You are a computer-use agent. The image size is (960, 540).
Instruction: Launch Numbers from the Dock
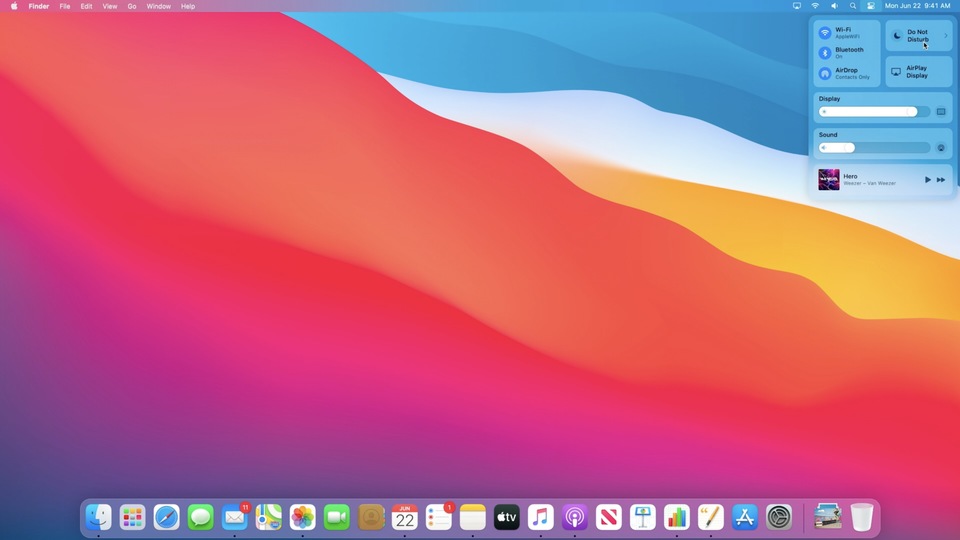[677, 517]
